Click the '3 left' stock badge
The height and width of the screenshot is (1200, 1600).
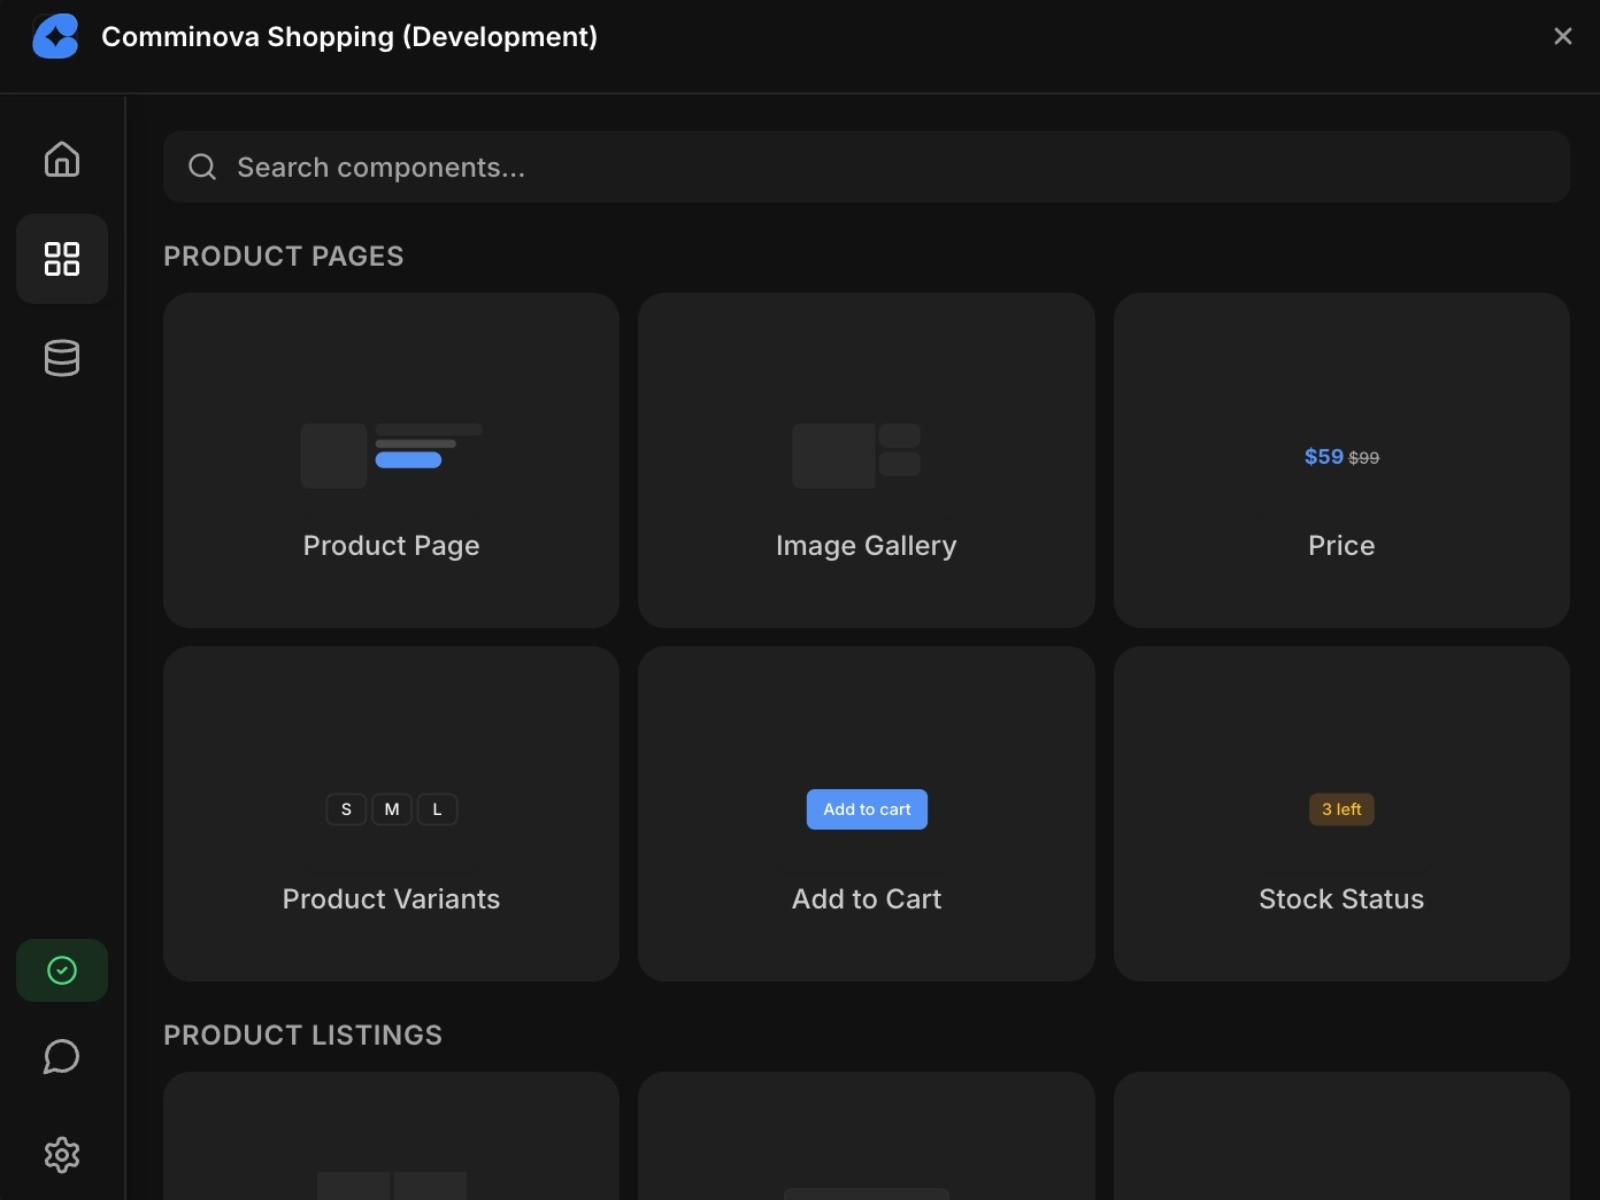1341,809
